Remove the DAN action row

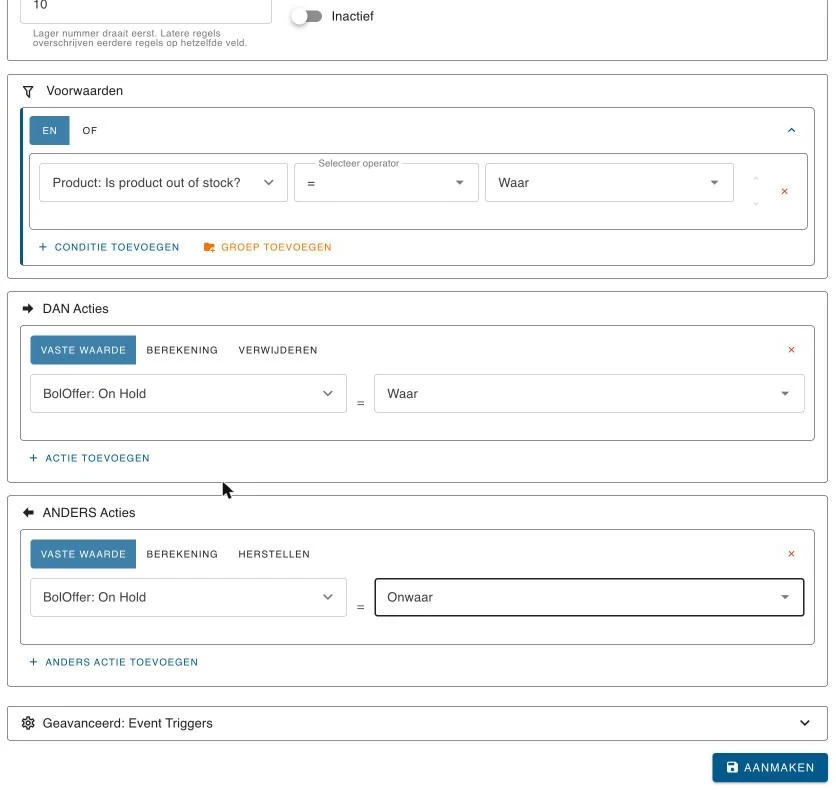click(x=791, y=350)
